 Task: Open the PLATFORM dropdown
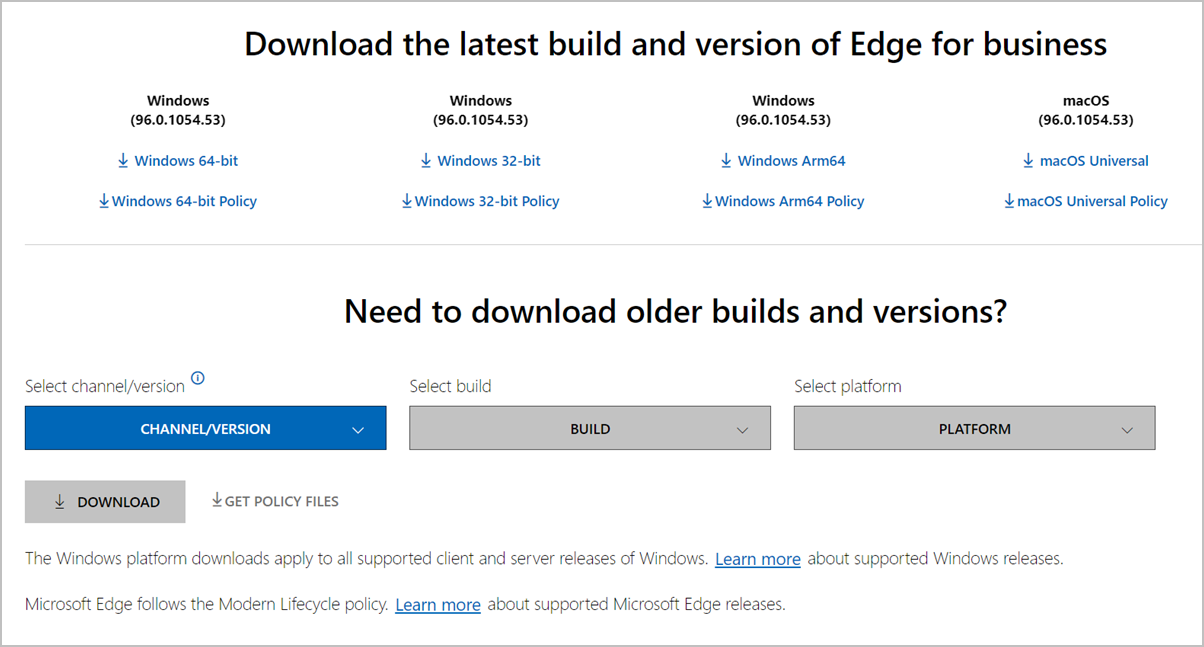tap(974, 428)
